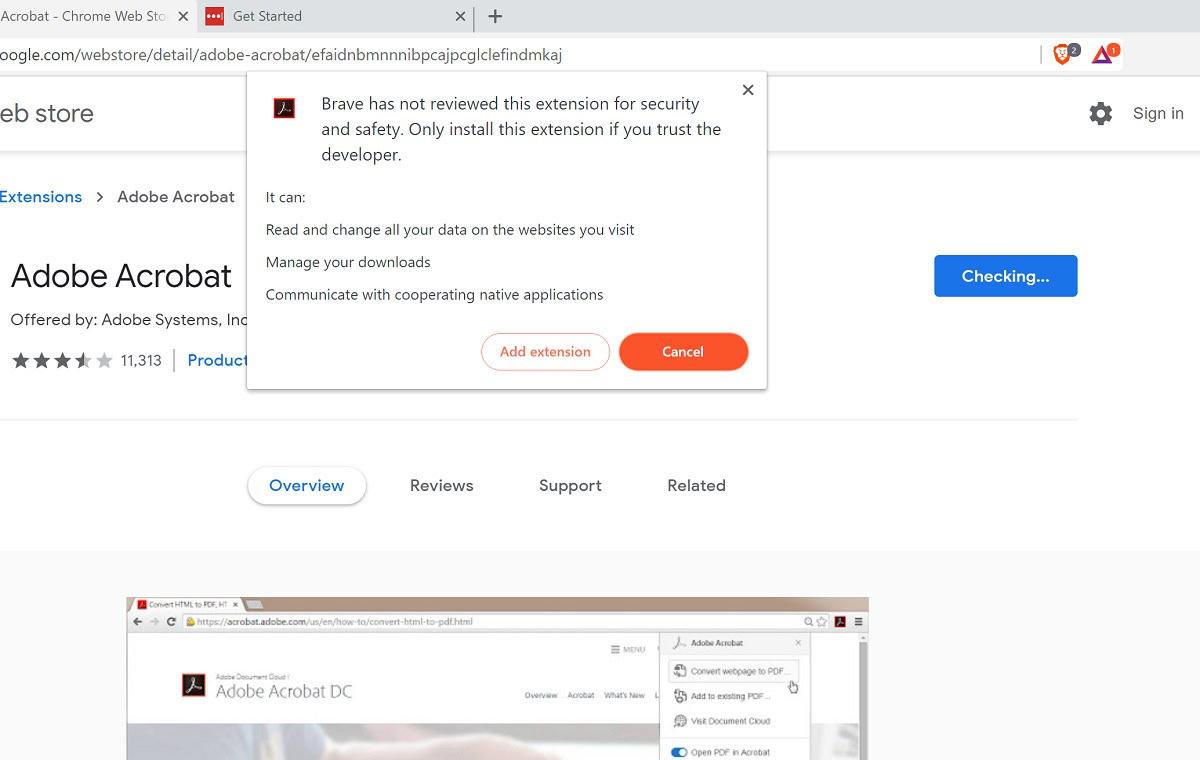The width and height of the screenshot is (1200, 760).
Task: Click the web store logo text
Action: (47, 113)
